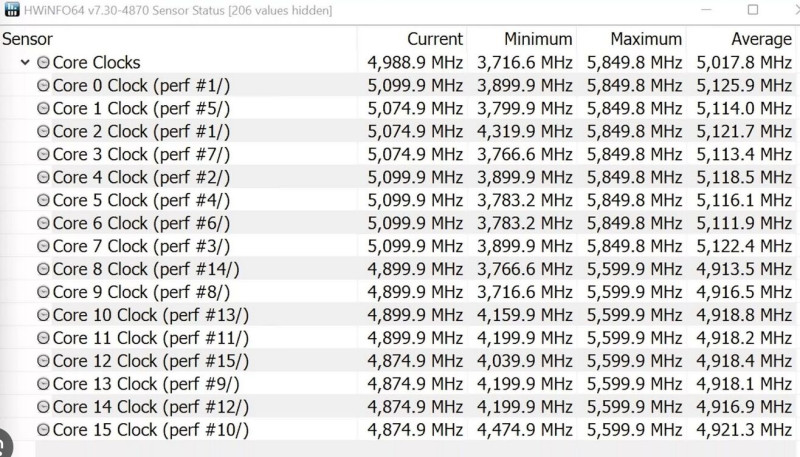Maximize the HWiNFO64 Sensor Status window
The image size is (800, 457).
point(753,10)
